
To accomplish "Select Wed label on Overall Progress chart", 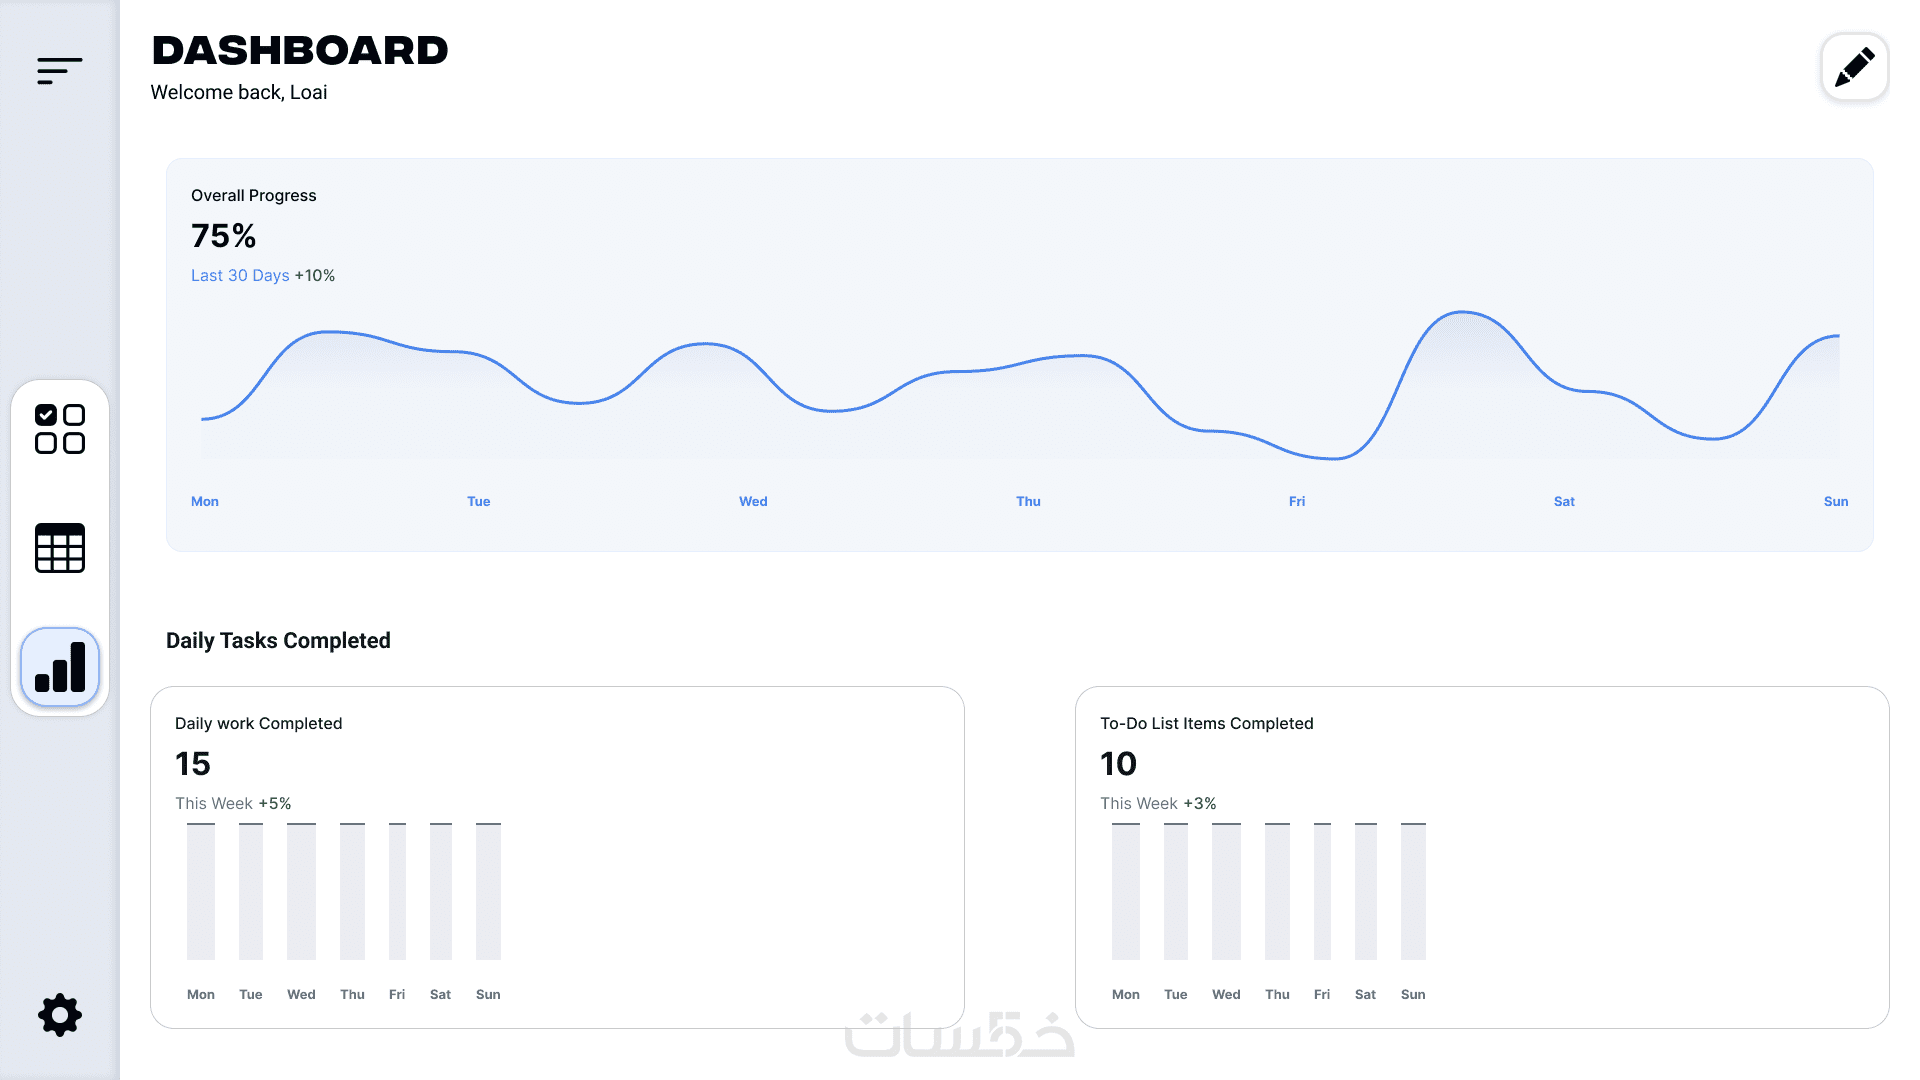I will (x=753, y=502).
